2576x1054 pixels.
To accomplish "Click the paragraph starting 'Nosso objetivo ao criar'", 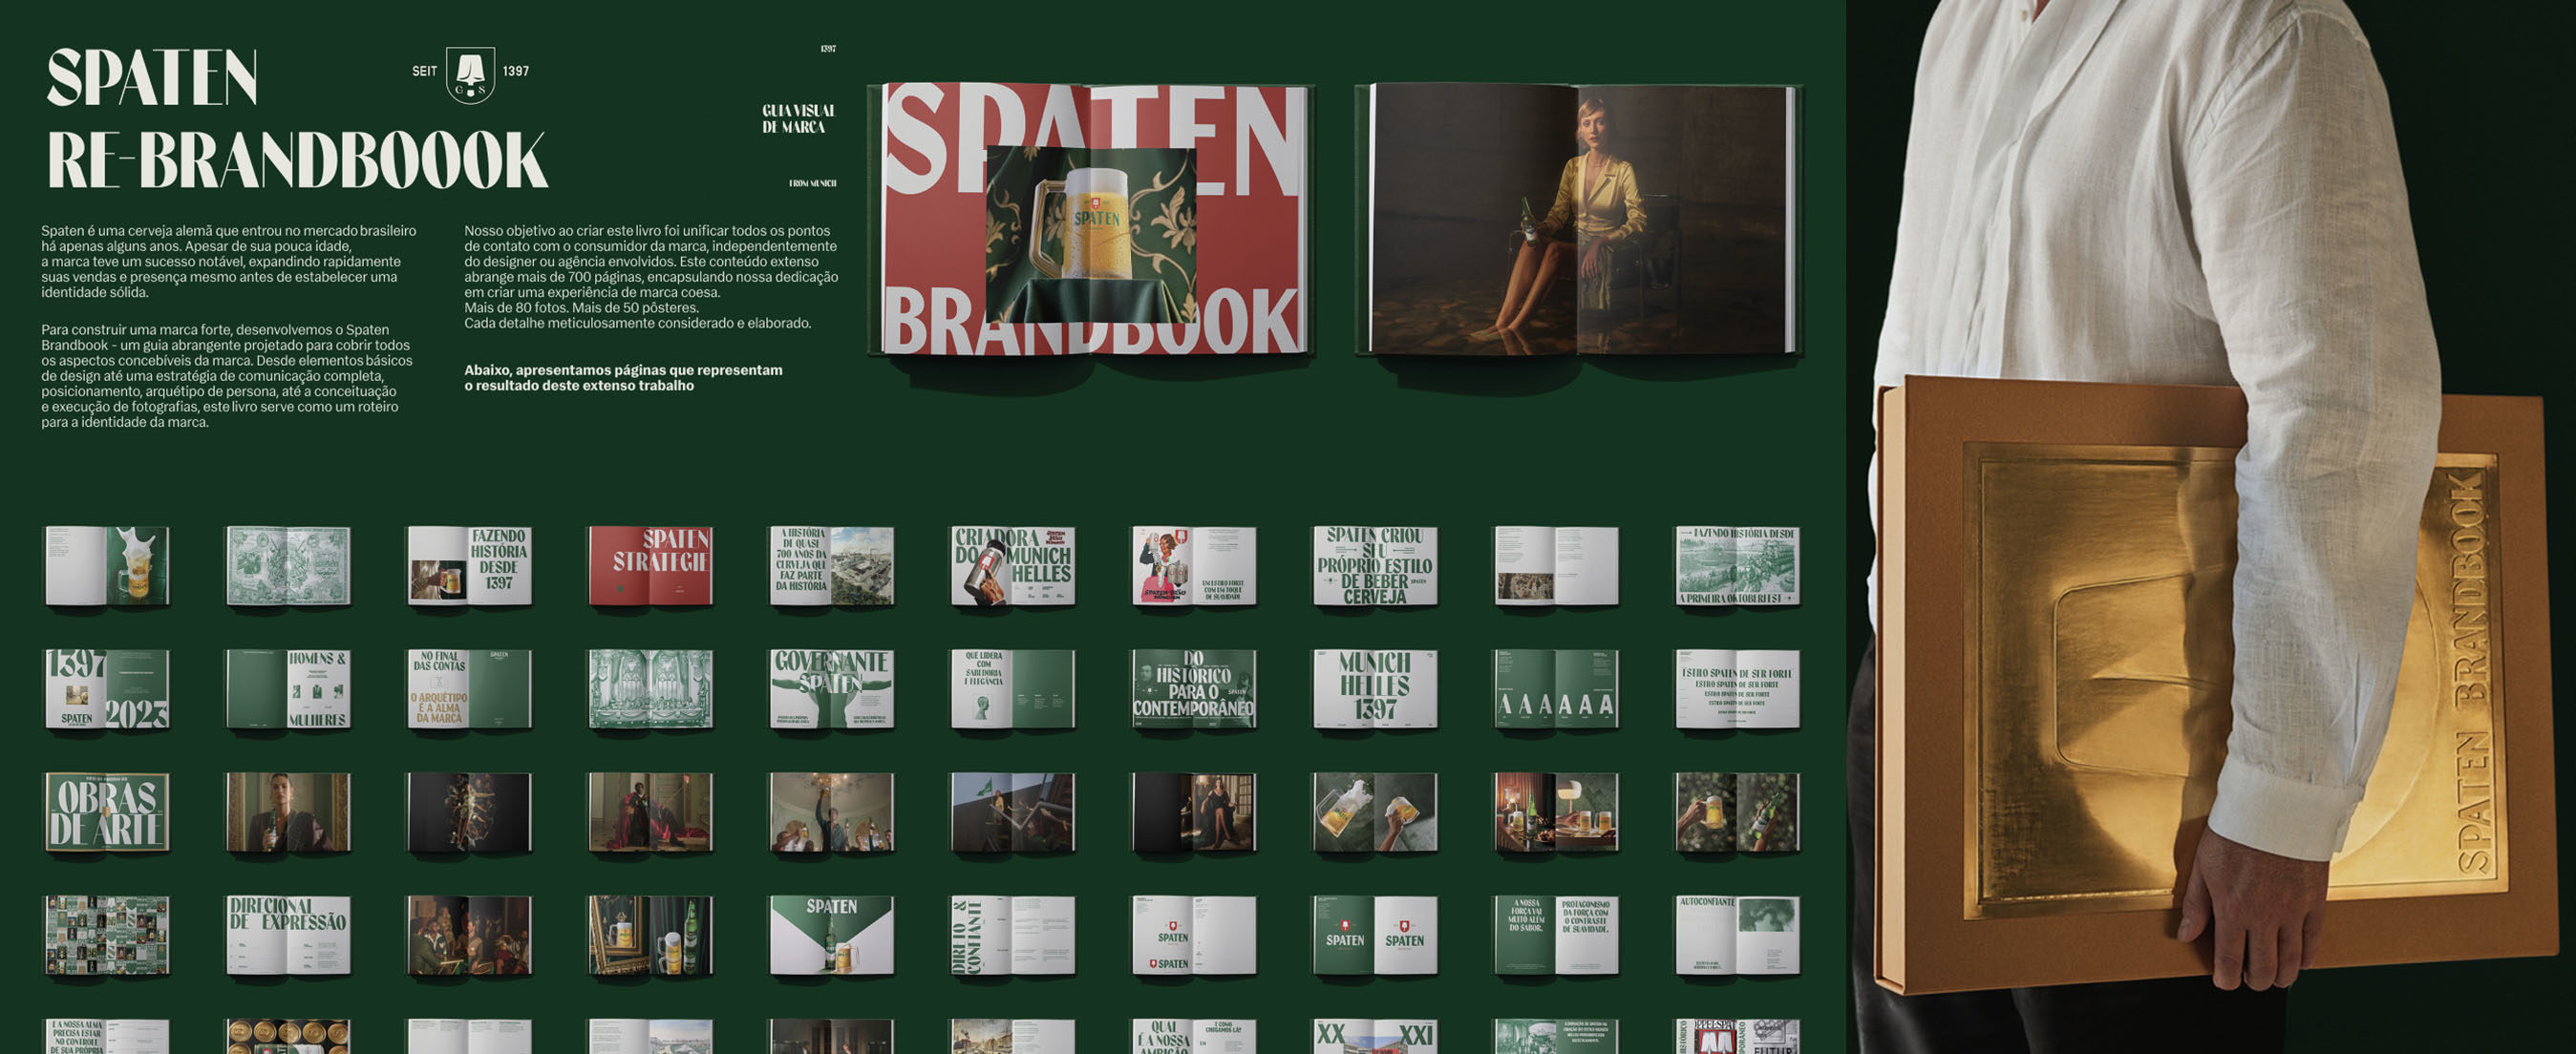I will coord(651,277).
